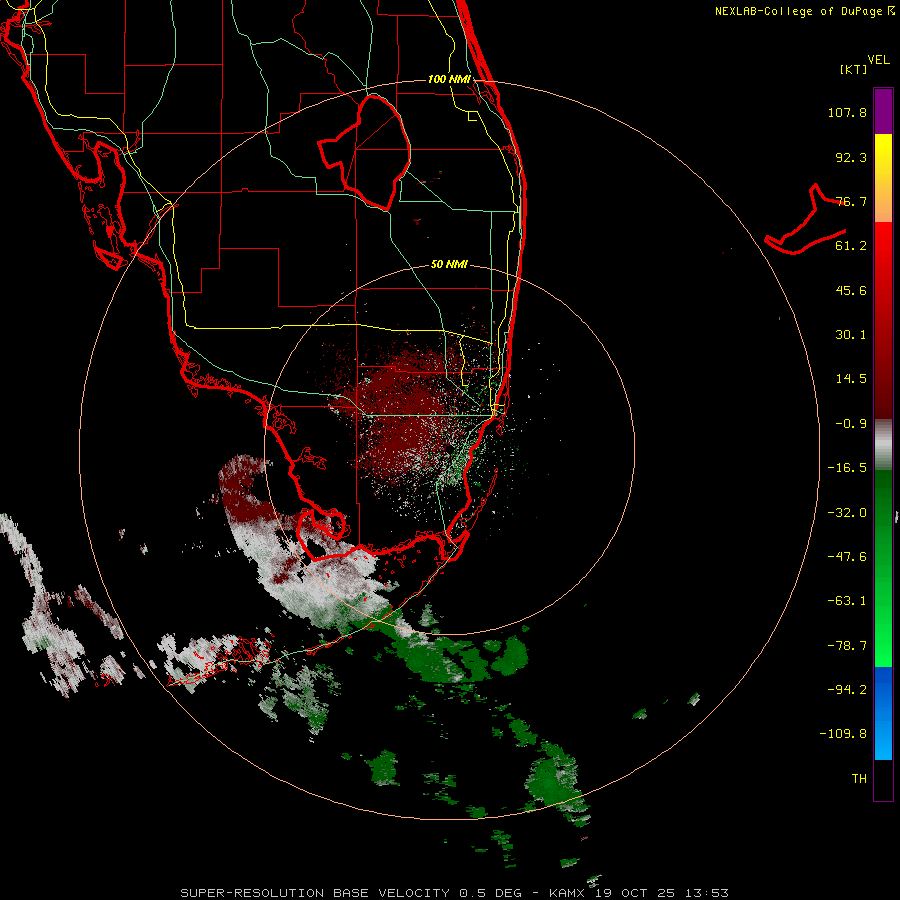Click the [KT] units label
The image size is (900, 900).
click(x=853, y=69)
